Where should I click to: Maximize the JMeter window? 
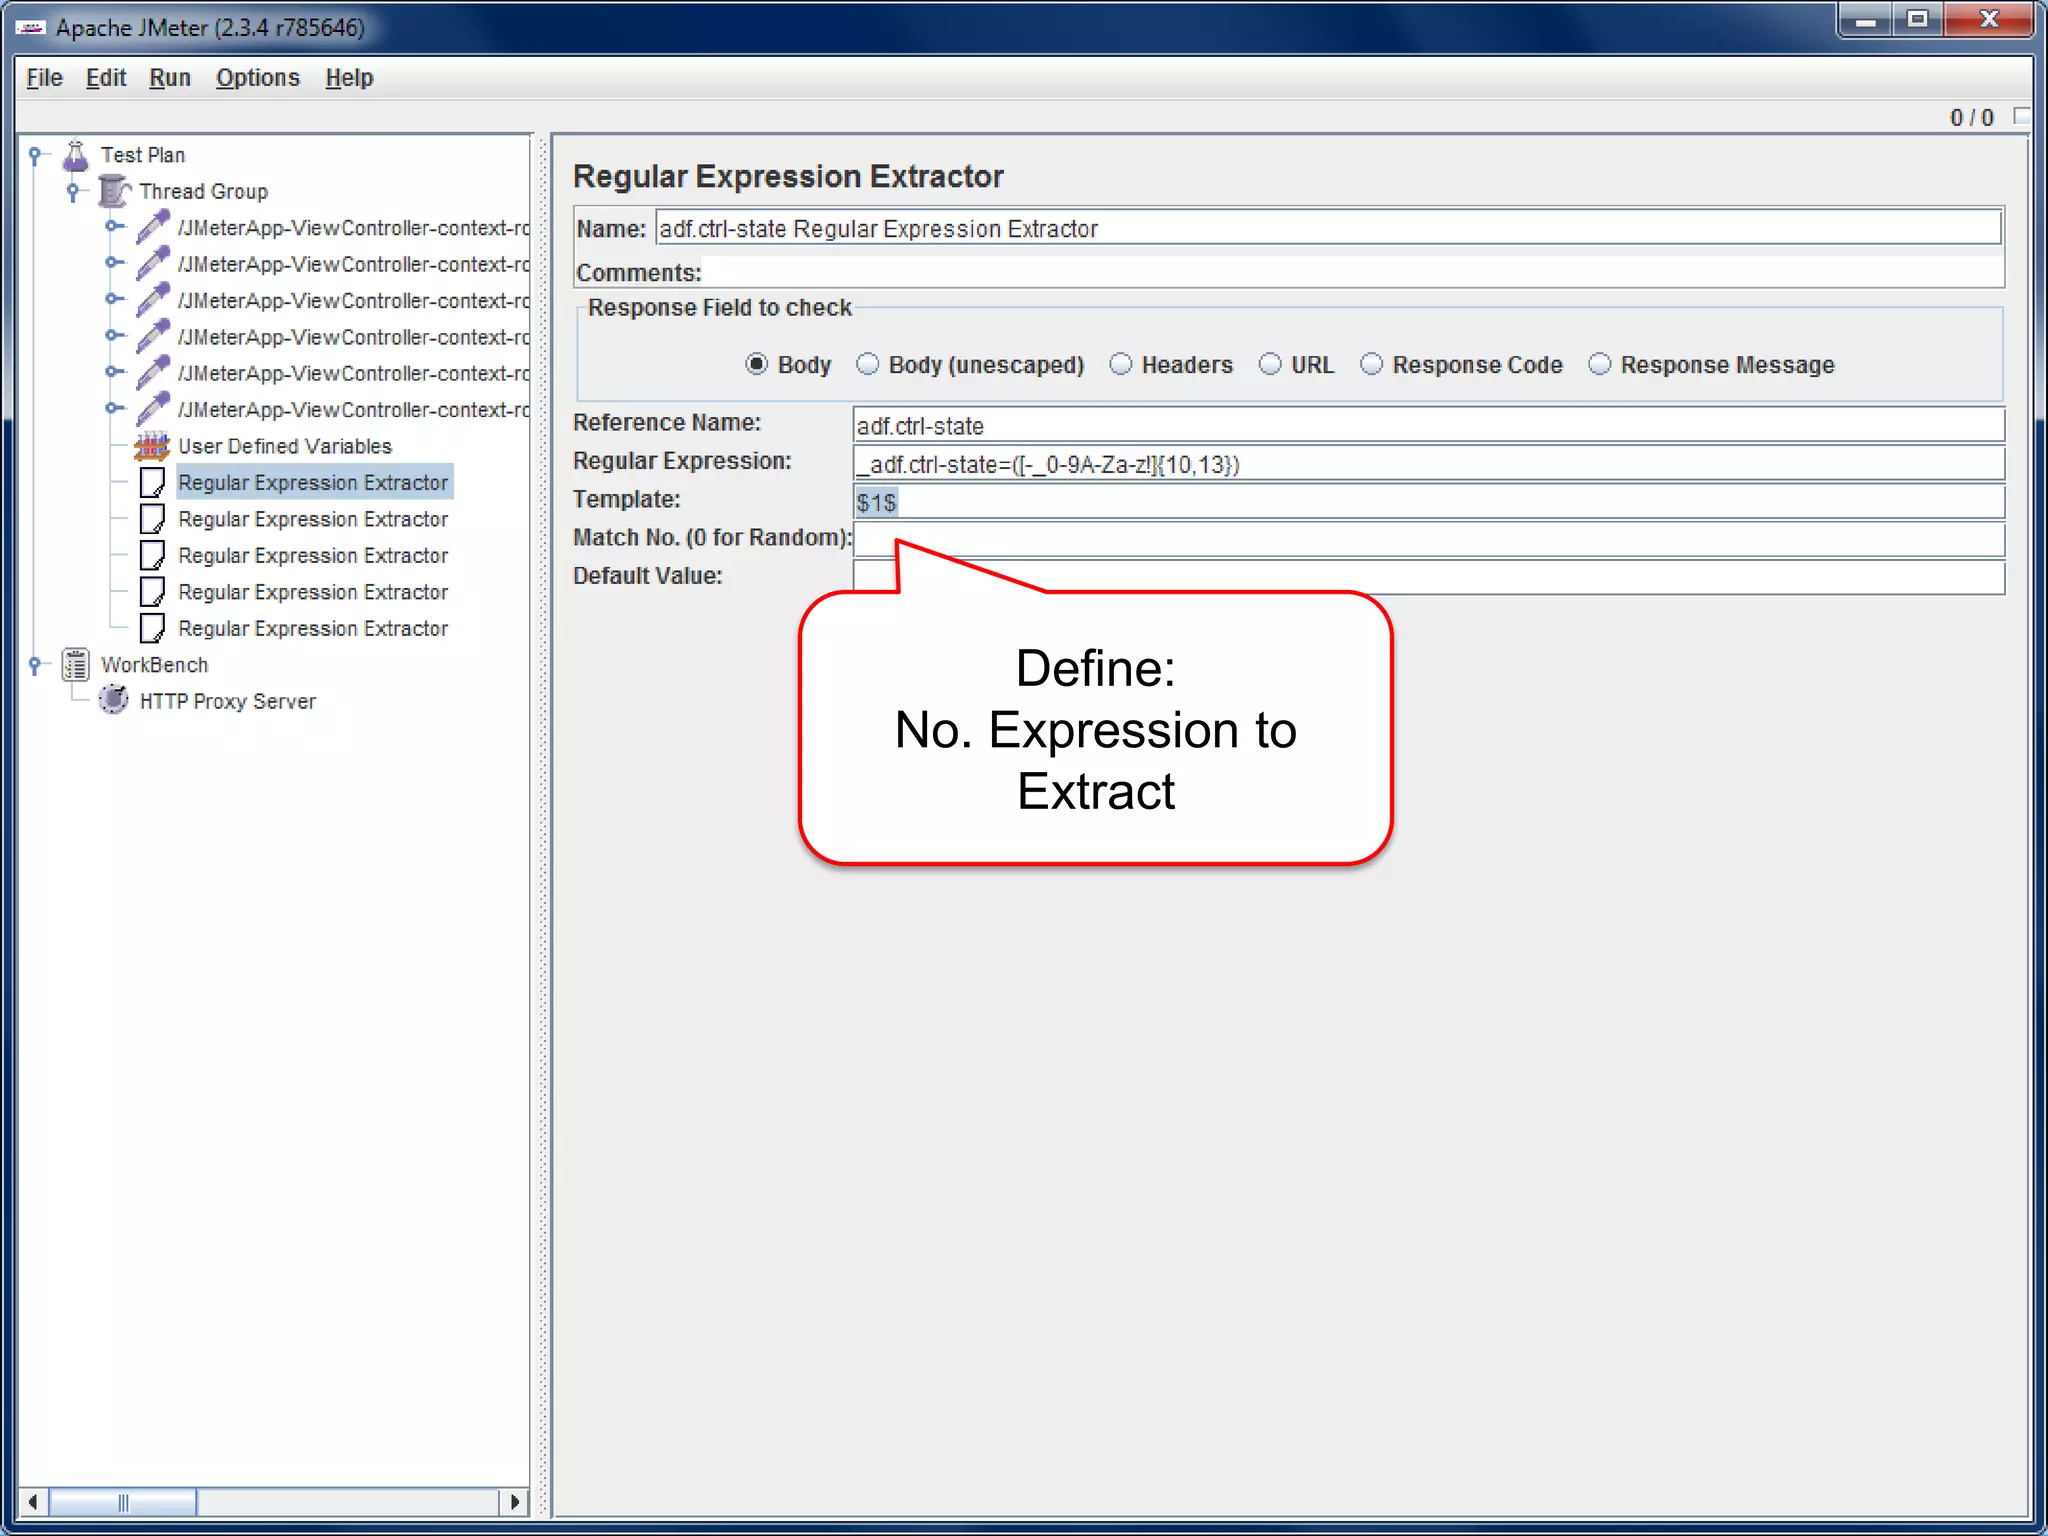1917,20
